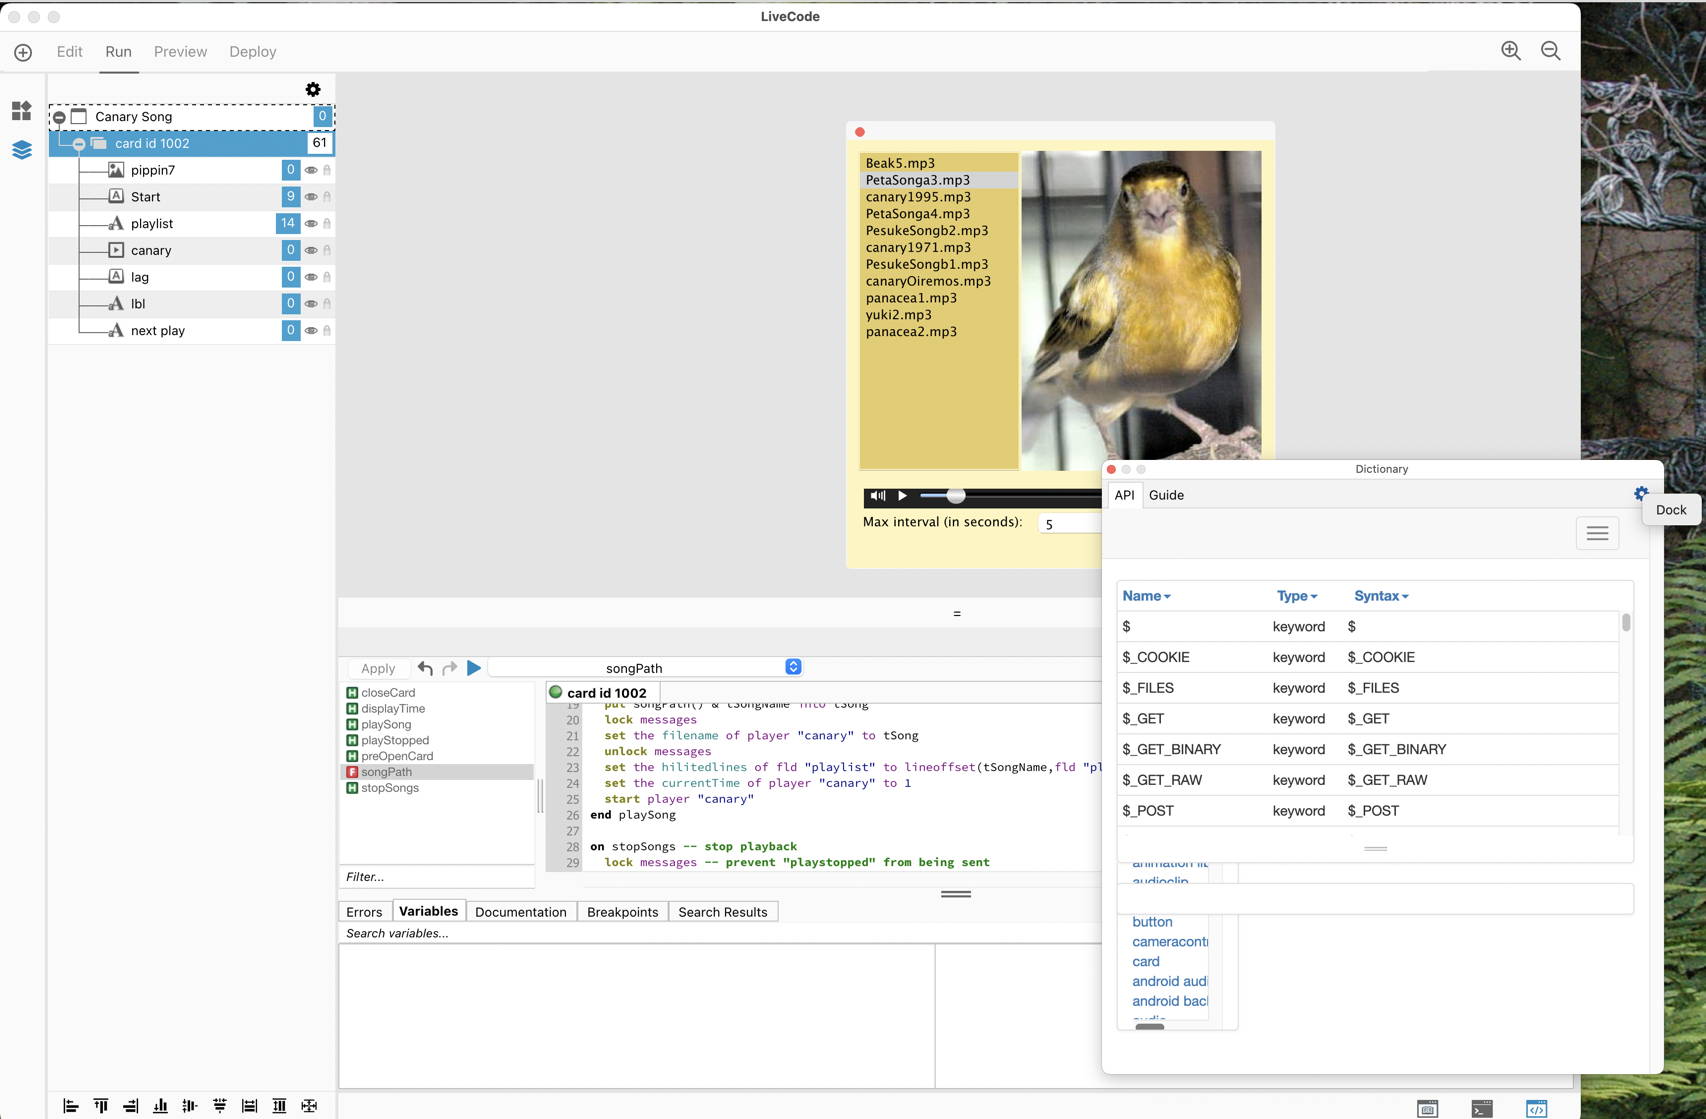Click the add new plus icon

(x=23, y=52)
